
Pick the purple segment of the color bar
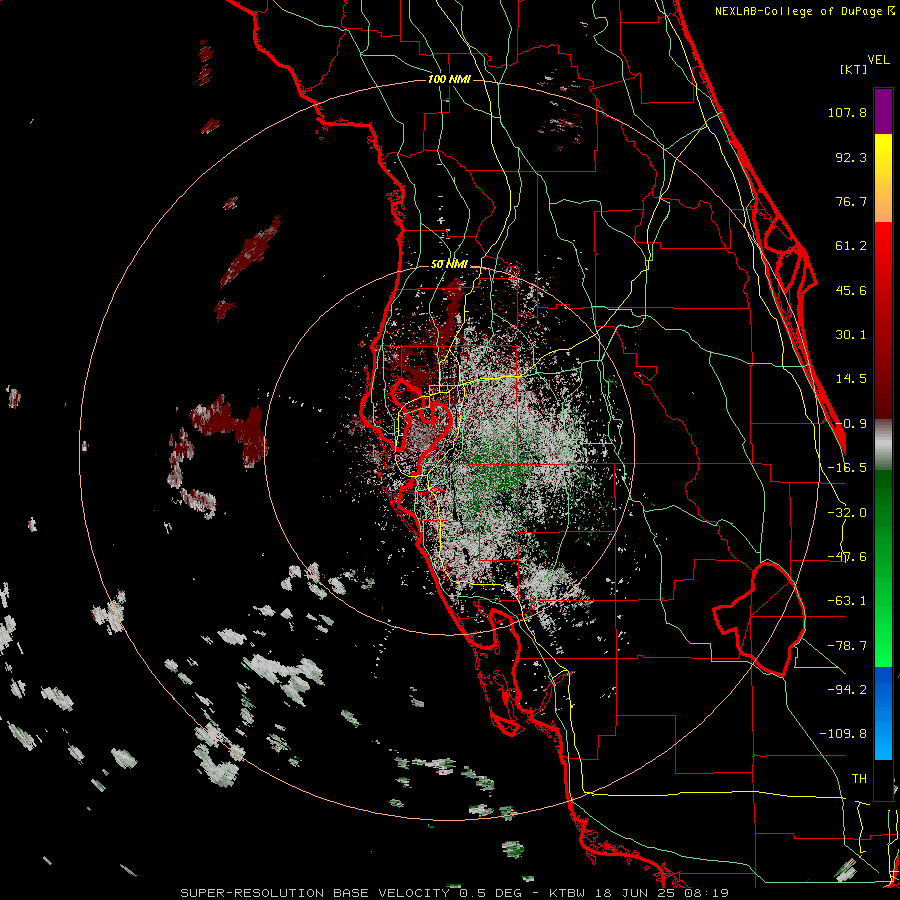(883, 111)
